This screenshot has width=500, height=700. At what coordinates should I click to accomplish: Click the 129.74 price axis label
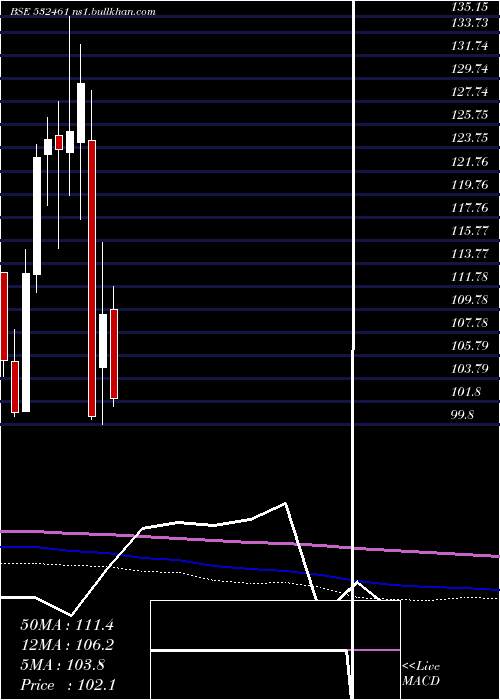click(469, 69)
